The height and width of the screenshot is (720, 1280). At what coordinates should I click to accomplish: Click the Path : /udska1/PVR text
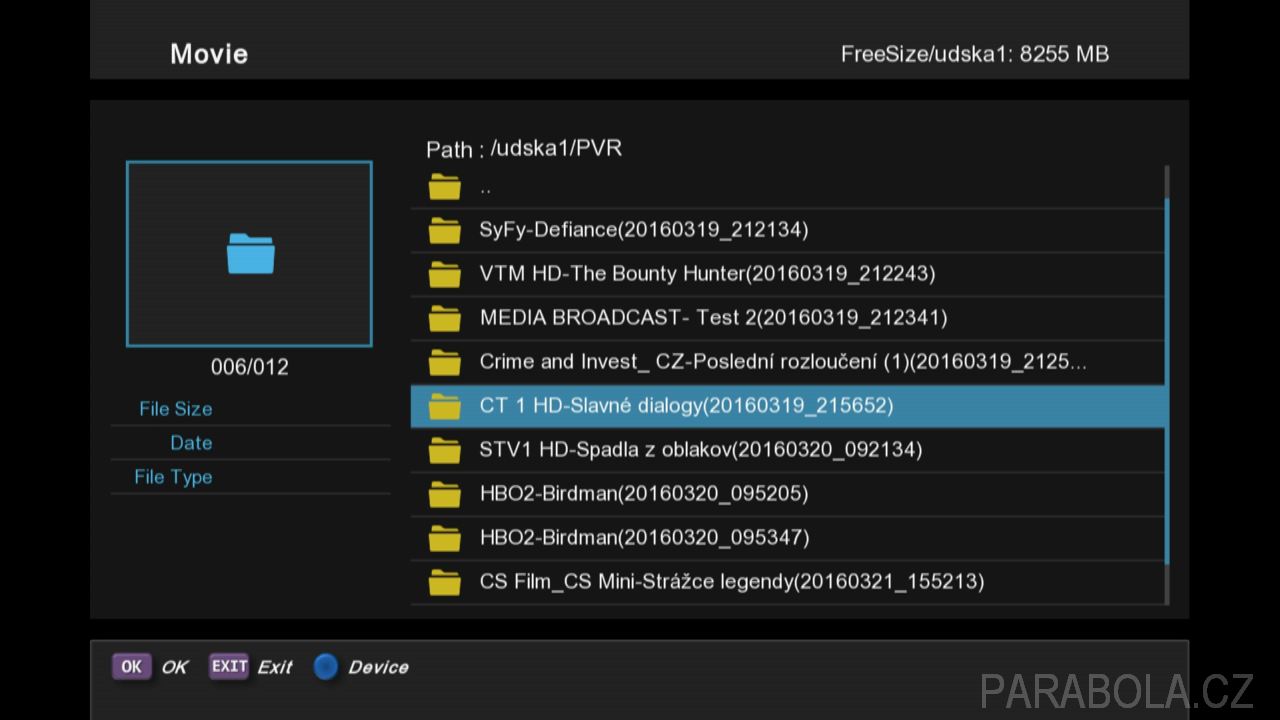524,149
